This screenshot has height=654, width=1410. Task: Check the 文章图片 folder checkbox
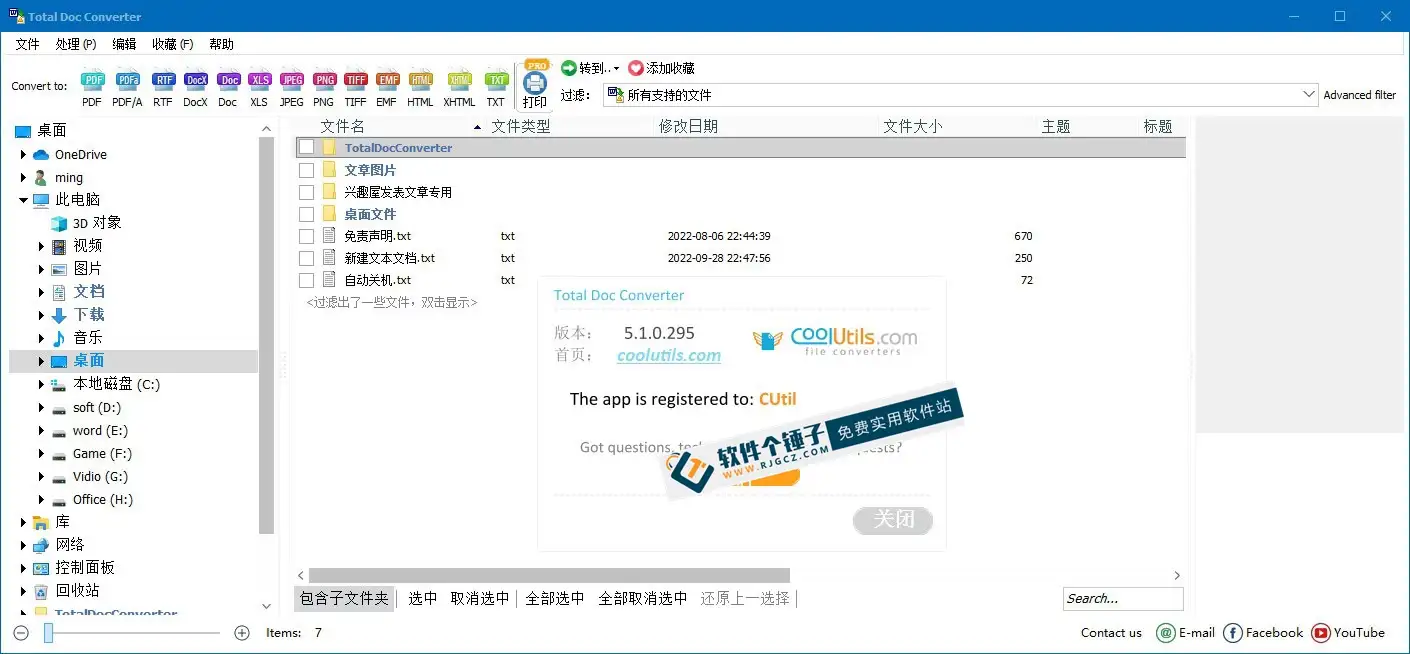pos(306,170)
